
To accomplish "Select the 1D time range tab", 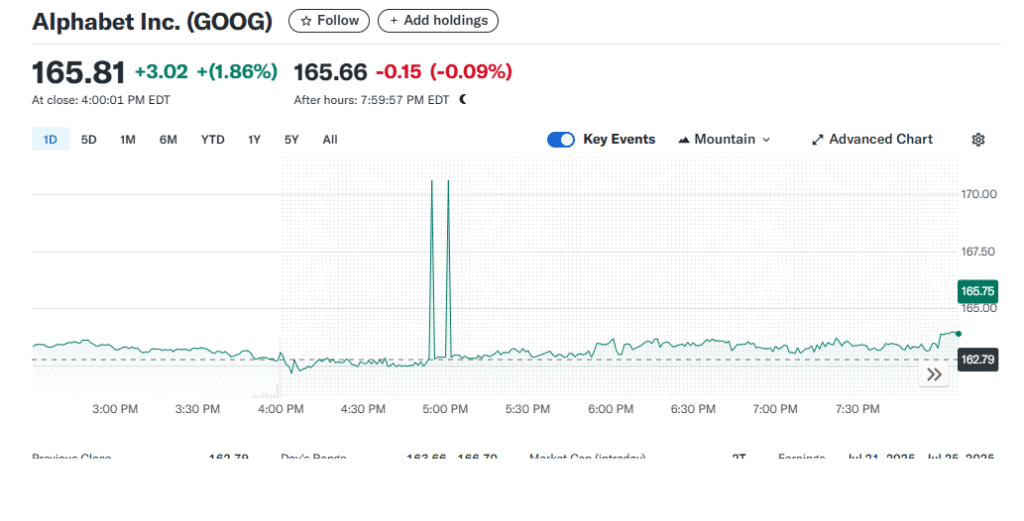I will [x=50, y=140].
